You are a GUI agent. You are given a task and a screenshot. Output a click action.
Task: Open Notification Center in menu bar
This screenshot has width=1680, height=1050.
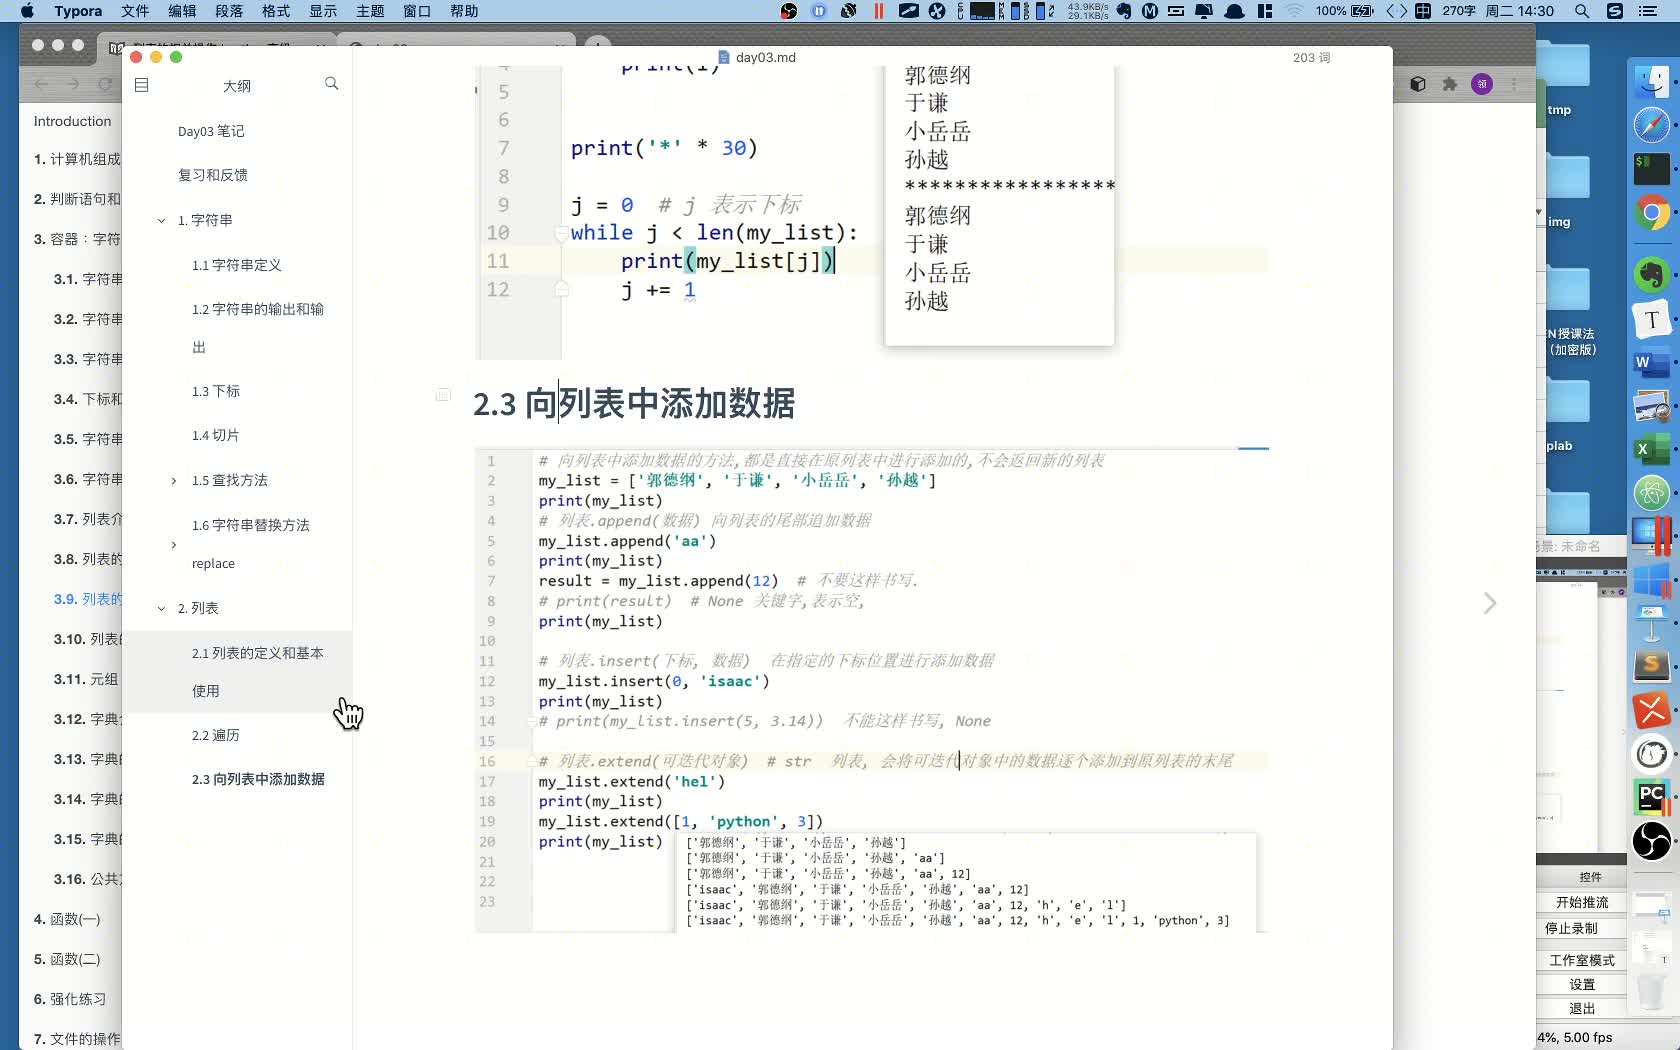(x=1648, y=11)
